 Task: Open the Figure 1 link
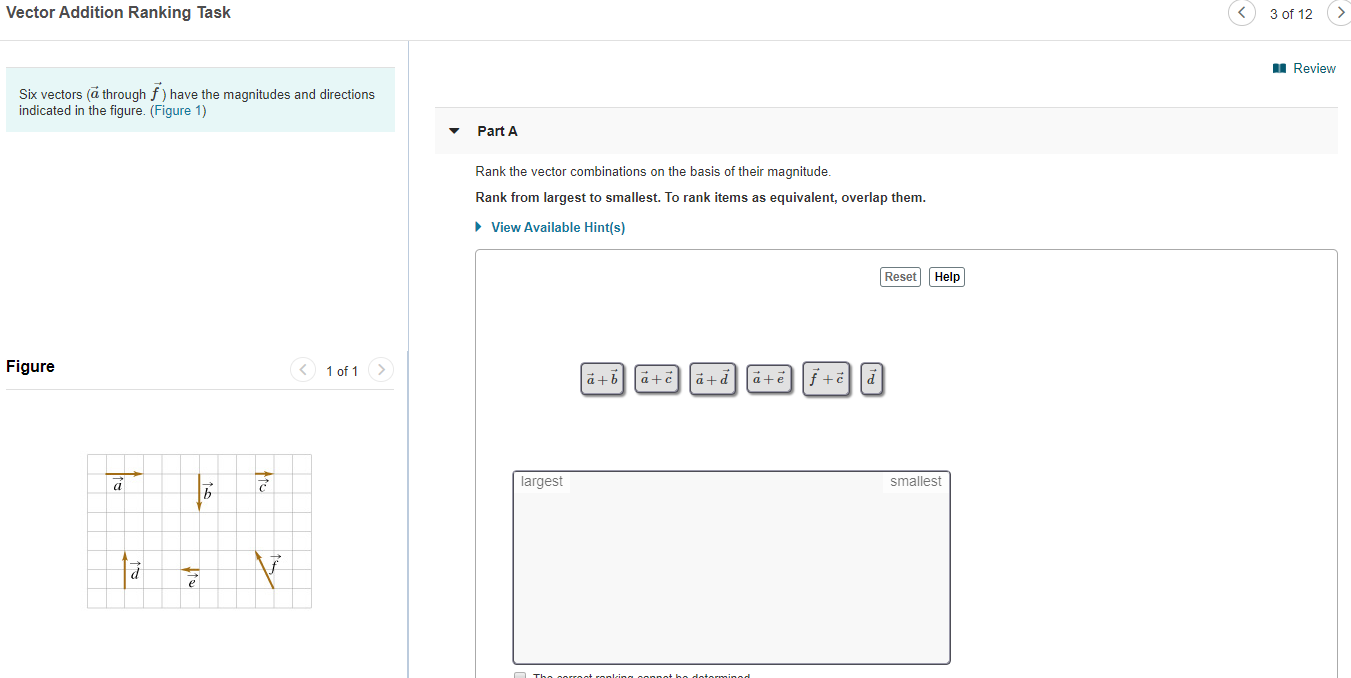(178, 110)
